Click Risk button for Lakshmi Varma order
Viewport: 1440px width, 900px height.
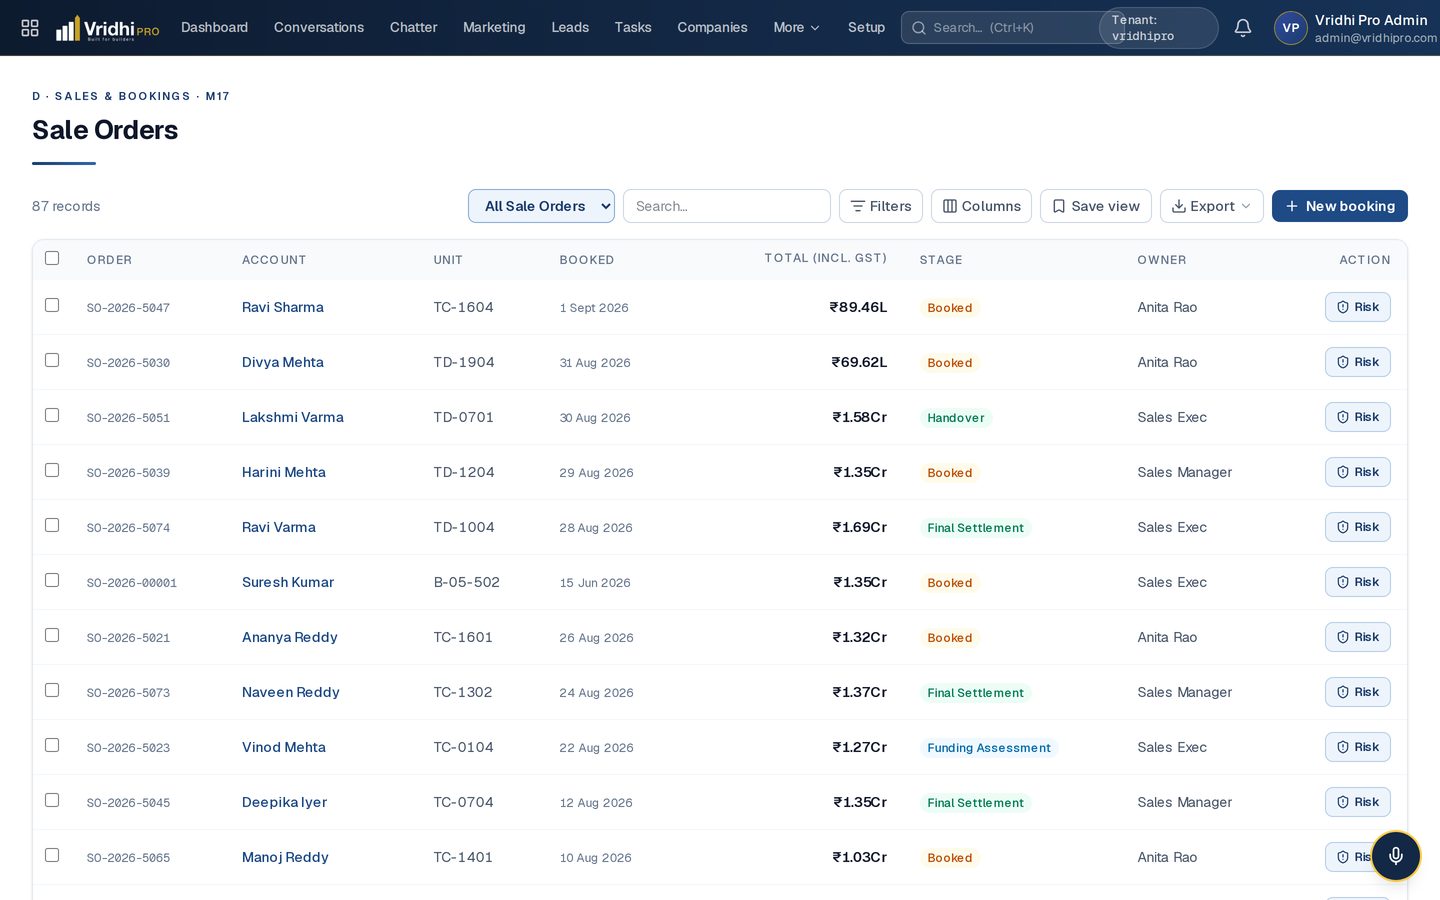coord(1358,417)
